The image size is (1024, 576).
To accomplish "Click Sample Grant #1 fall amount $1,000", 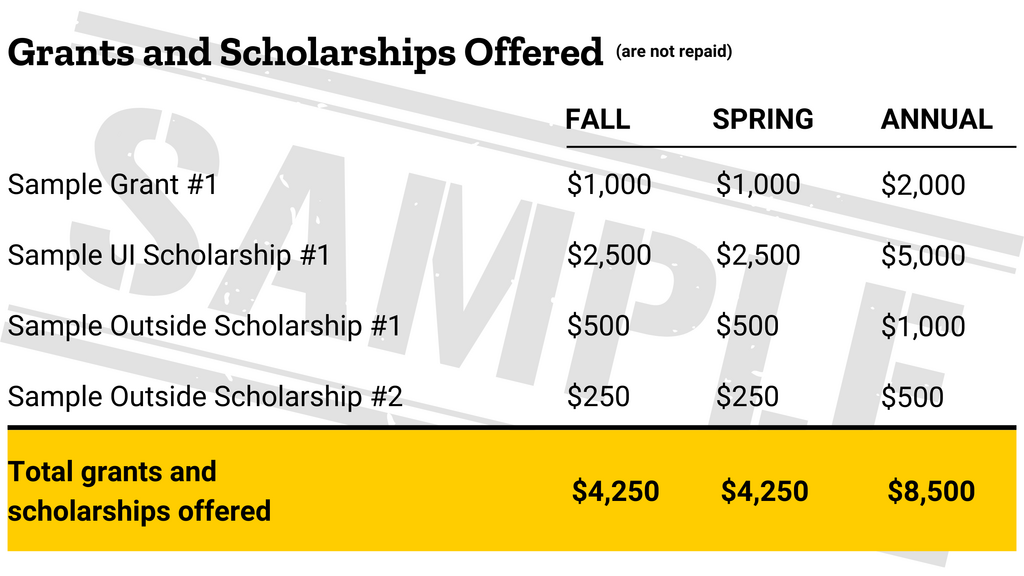I will (609, 185).
